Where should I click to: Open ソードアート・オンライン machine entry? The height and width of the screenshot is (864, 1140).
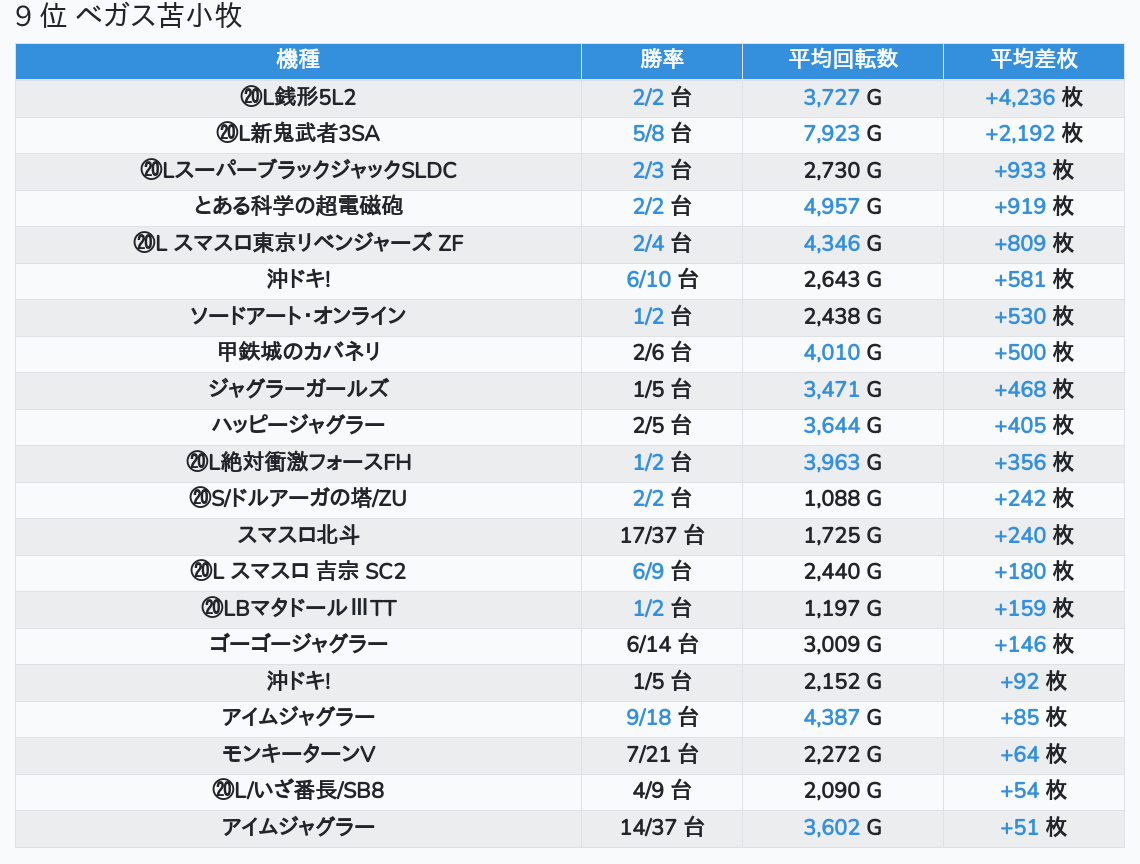pyautogui.click(x=298, y=316)
